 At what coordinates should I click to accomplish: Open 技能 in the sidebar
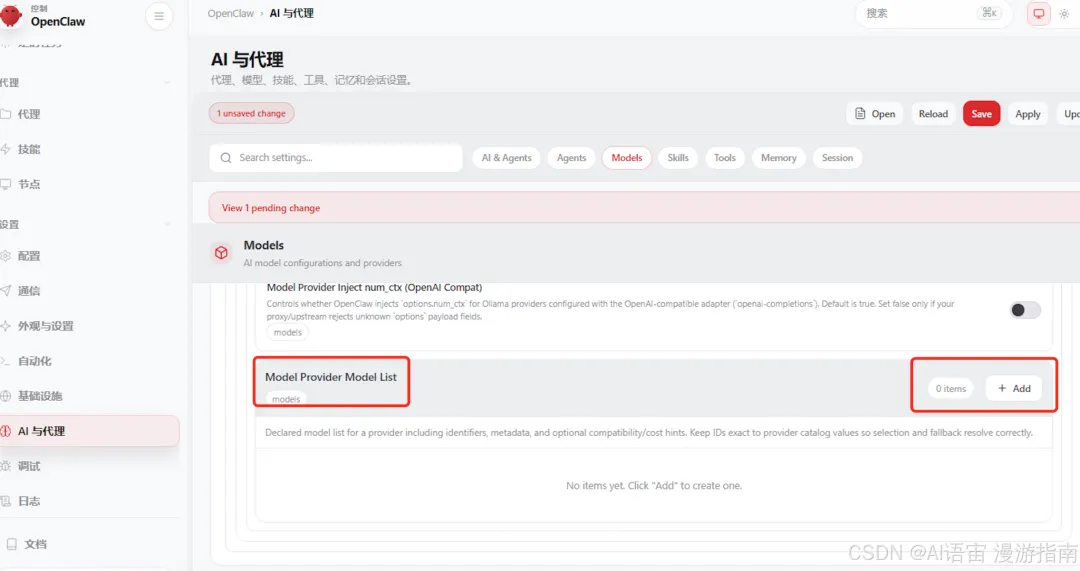point(90,149)
